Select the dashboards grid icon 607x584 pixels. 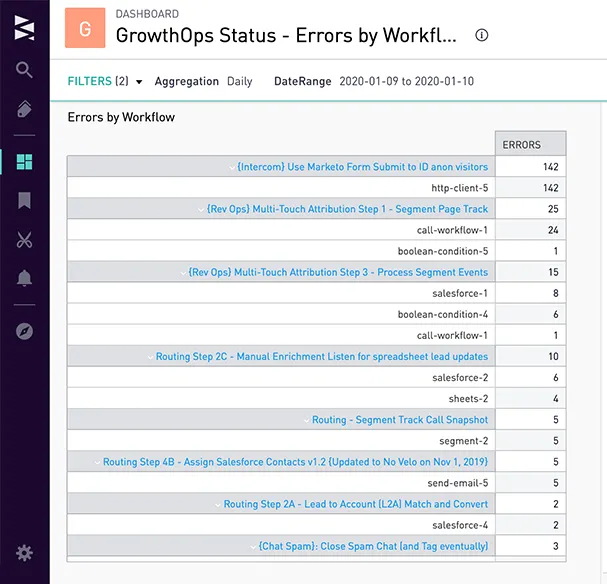(24, 162)
